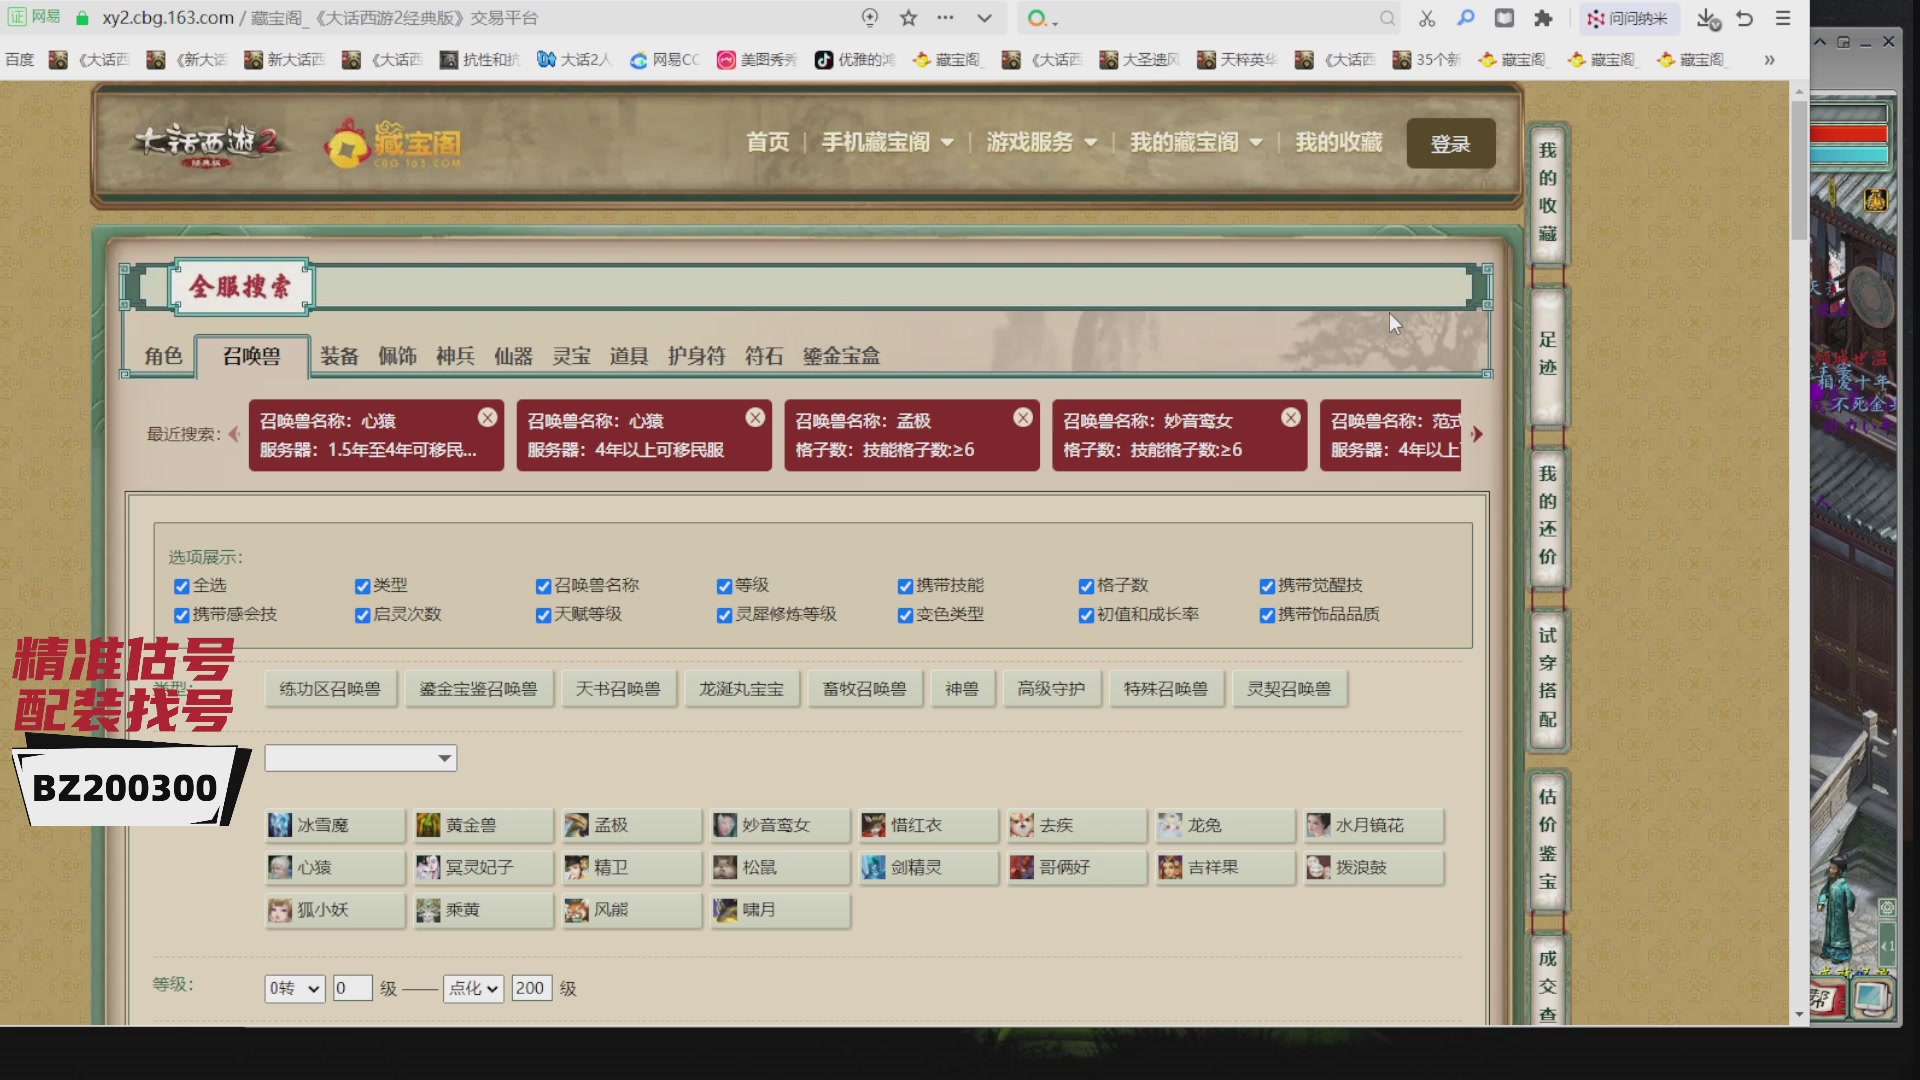This screenshot has width=1920, height=1080.
Task: Click the 神兽 category button
Action: coord(961,688)
